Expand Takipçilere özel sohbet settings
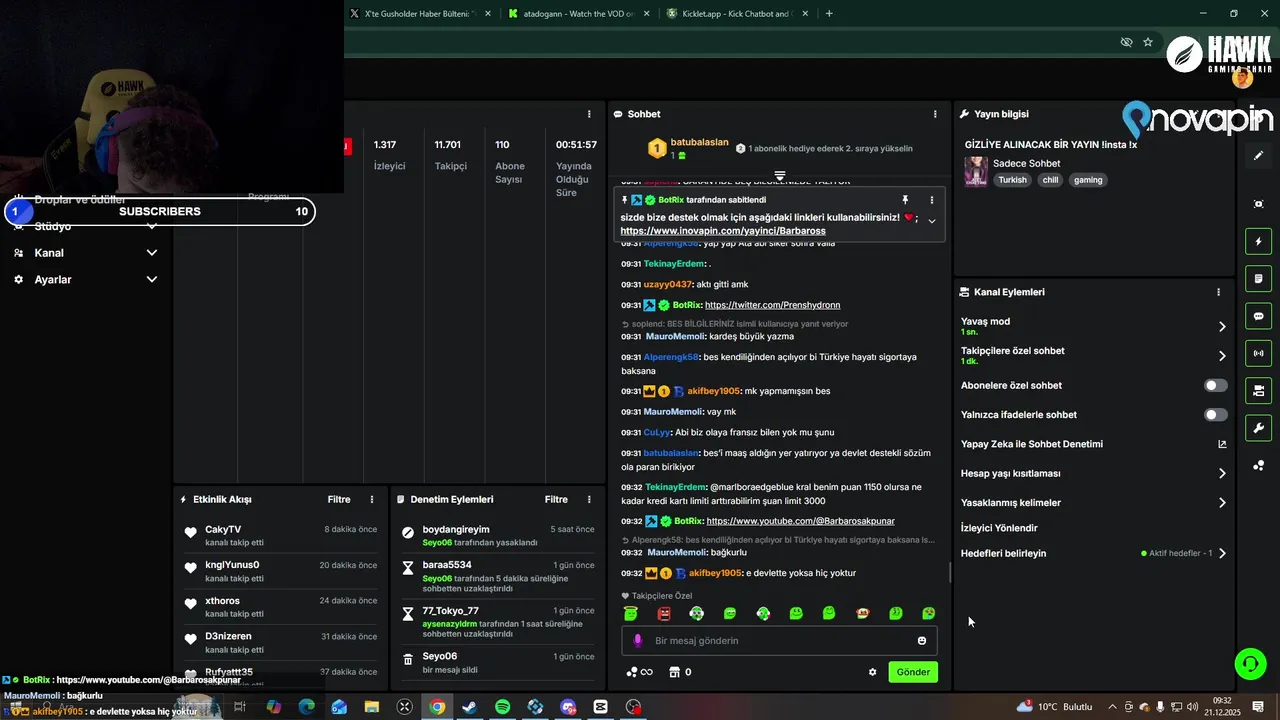This screenshot has width=1280, height=720. click(x=1222, y=356)
